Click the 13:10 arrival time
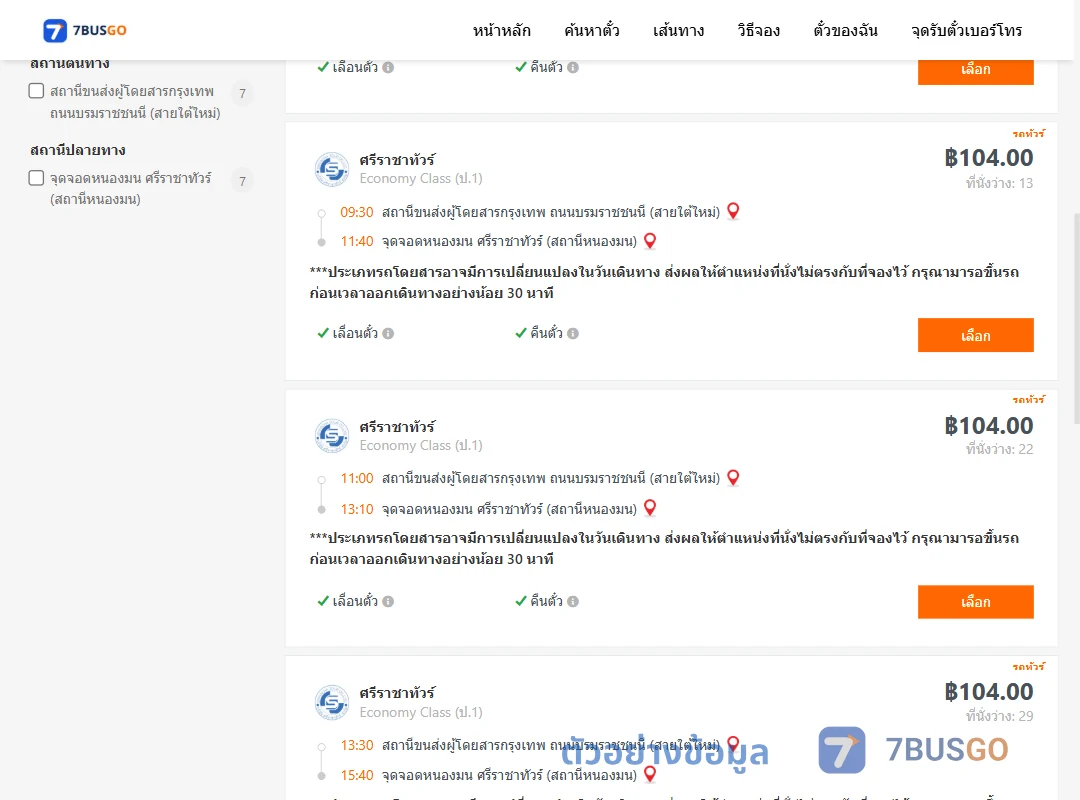Screen dimensions: 1080x800 pyautogui.click(x=357, y=509)
